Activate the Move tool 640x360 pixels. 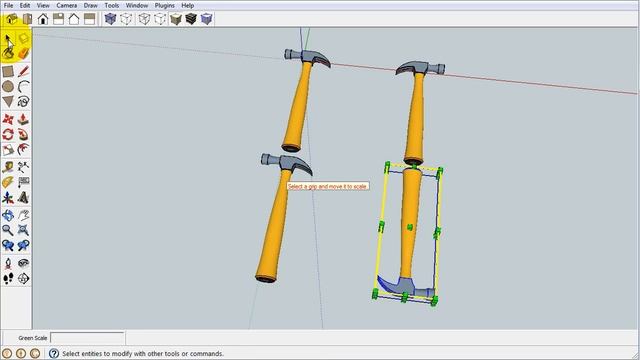(x=8, y=119)
